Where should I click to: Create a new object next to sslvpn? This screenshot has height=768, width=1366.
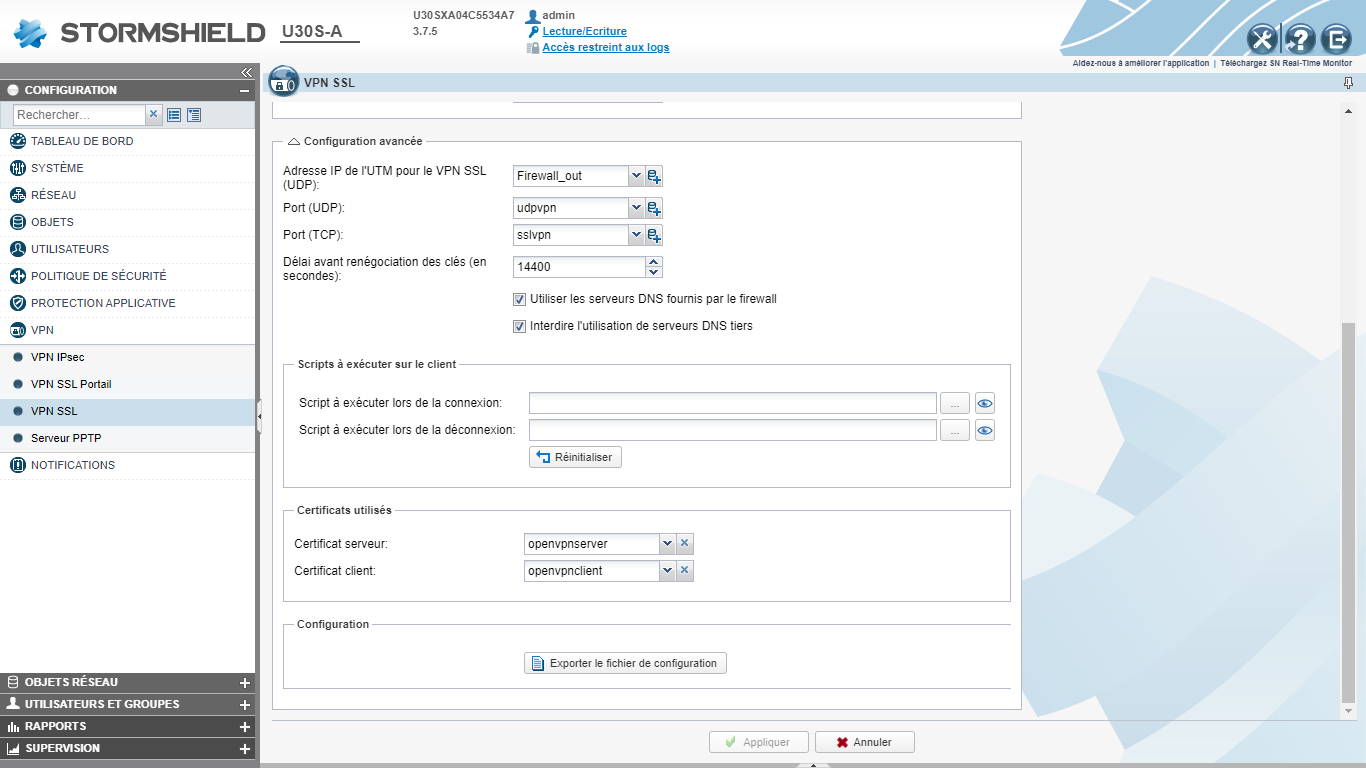(x=654, y=235)
